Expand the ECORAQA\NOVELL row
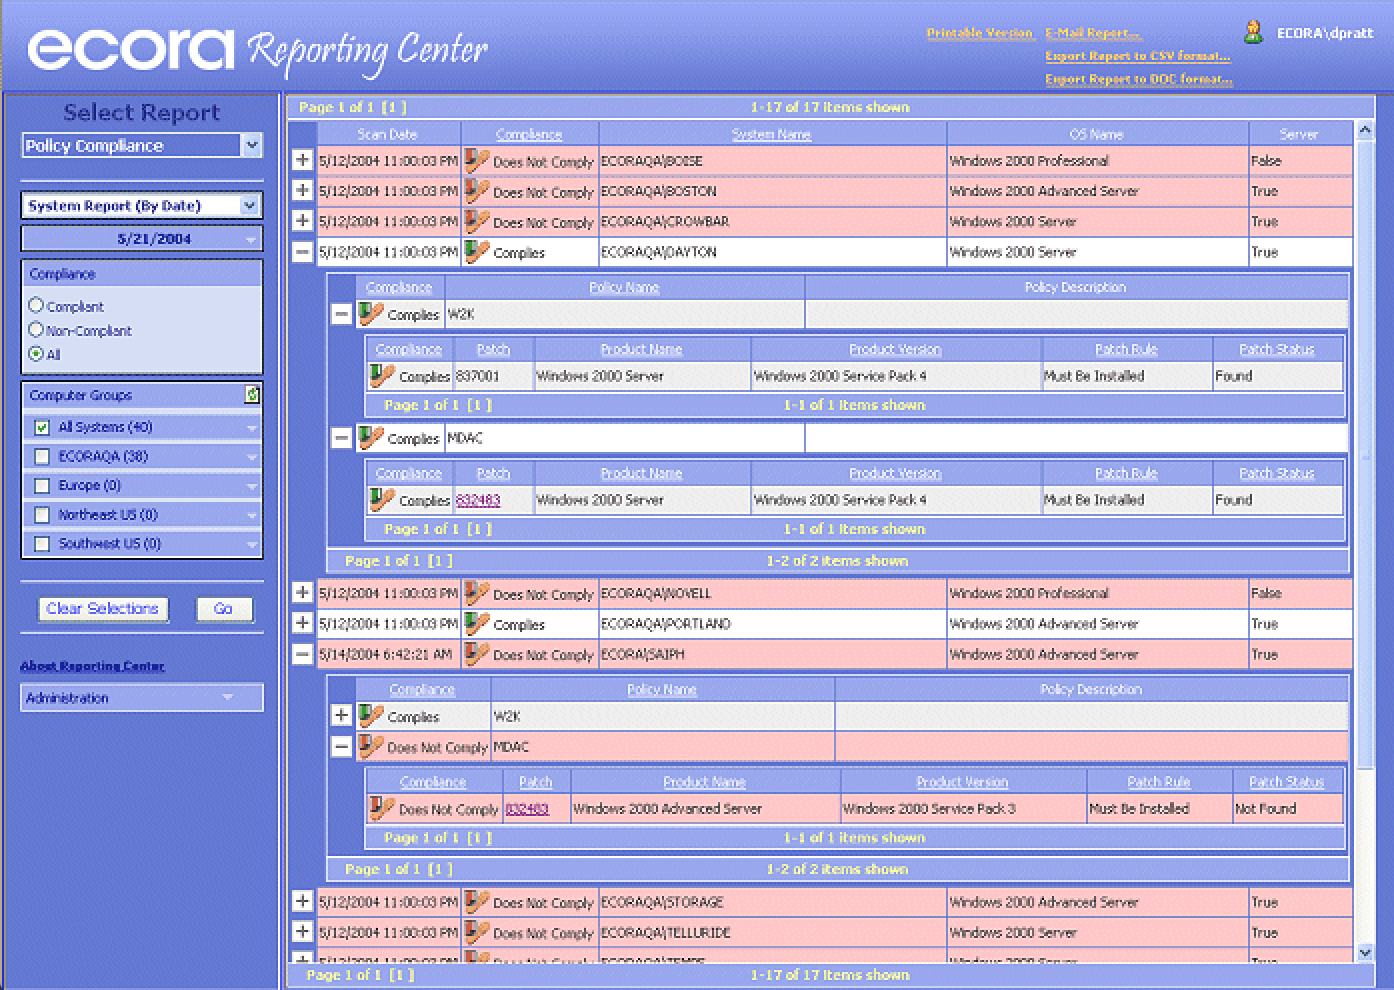Viewport: 1394px width, 990px height. [x=303, y=593]
